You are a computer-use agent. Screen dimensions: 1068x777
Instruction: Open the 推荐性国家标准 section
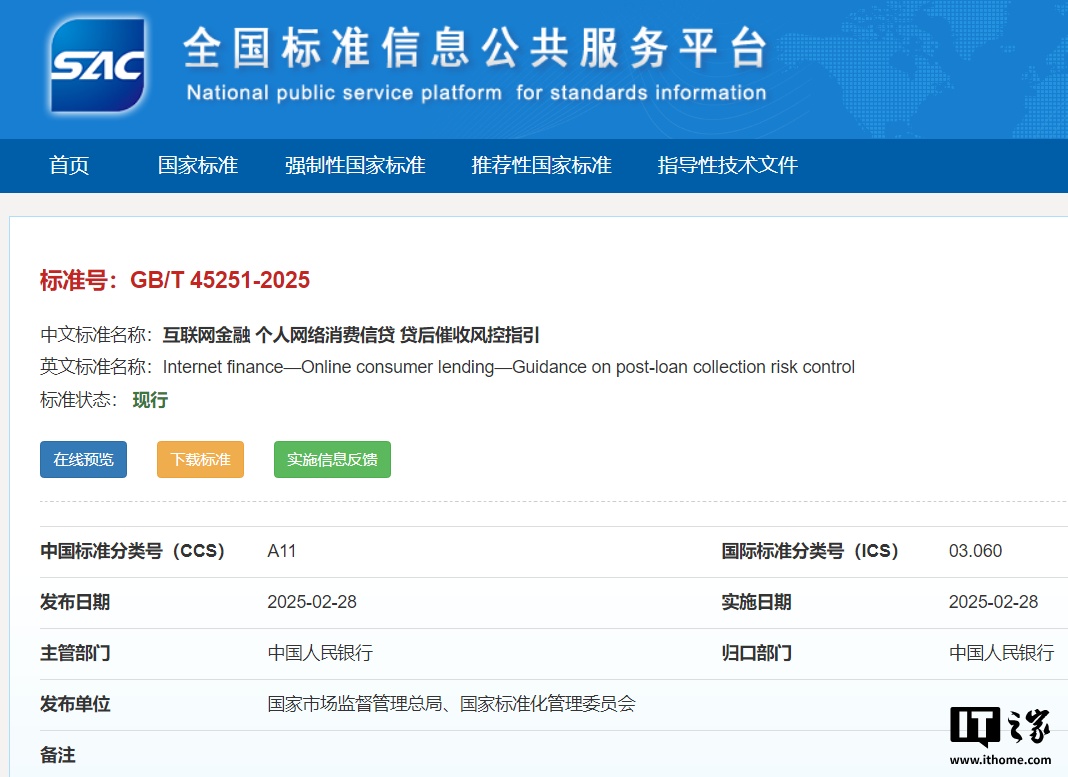(542, 165)
